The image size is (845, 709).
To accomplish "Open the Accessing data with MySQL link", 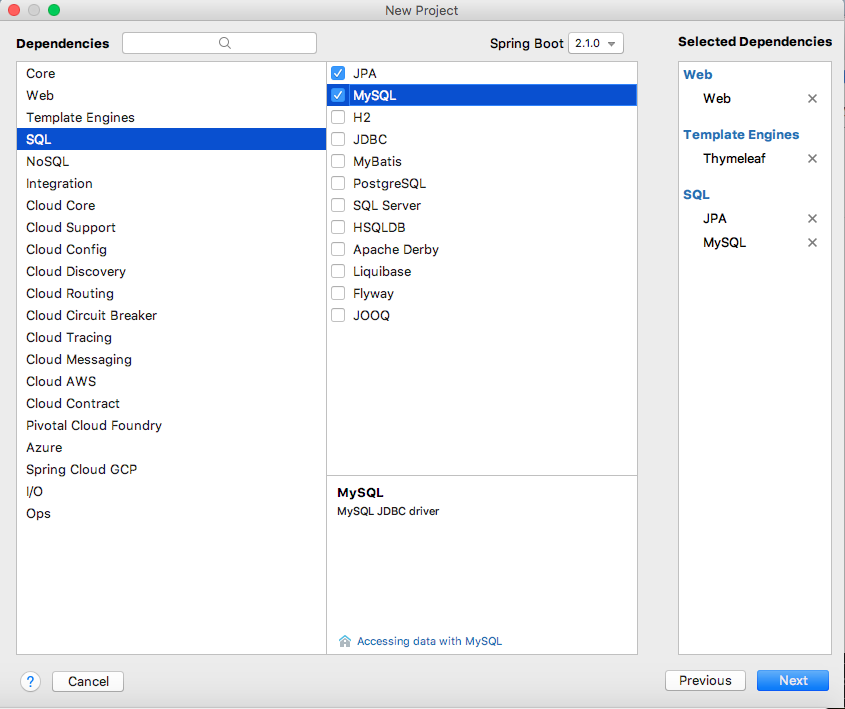I will (430, 641).
